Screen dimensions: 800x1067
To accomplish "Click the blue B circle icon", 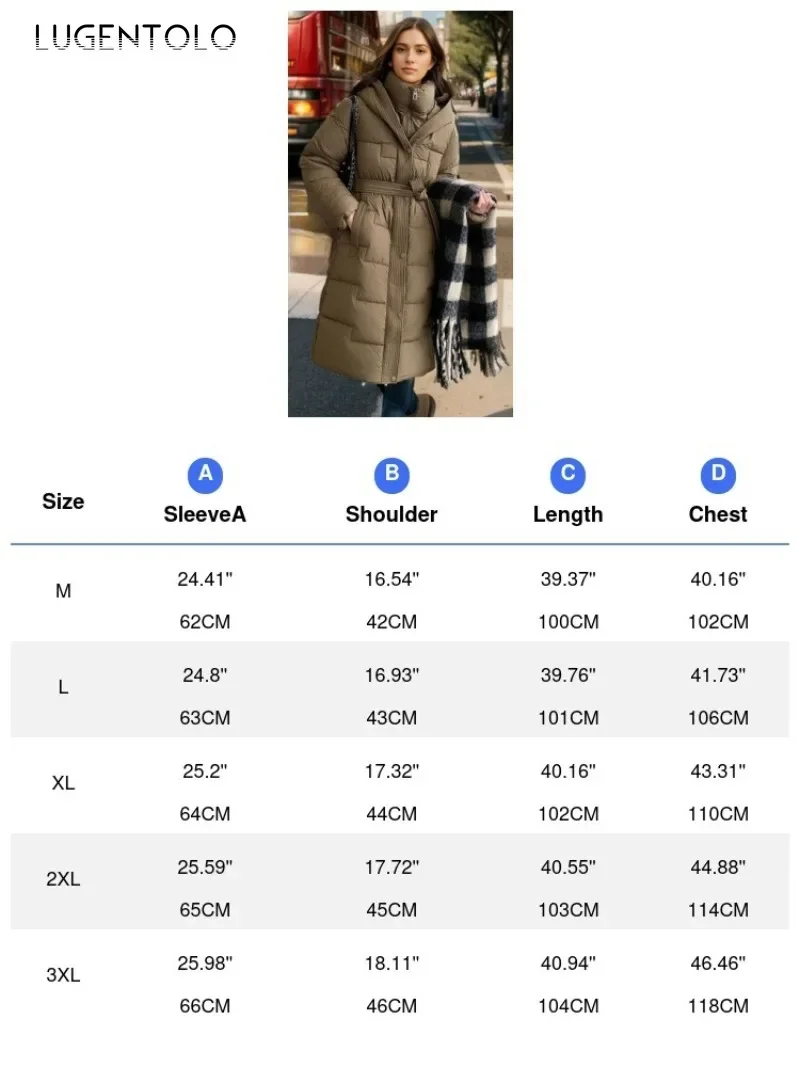I will click(x=392, y=475).
